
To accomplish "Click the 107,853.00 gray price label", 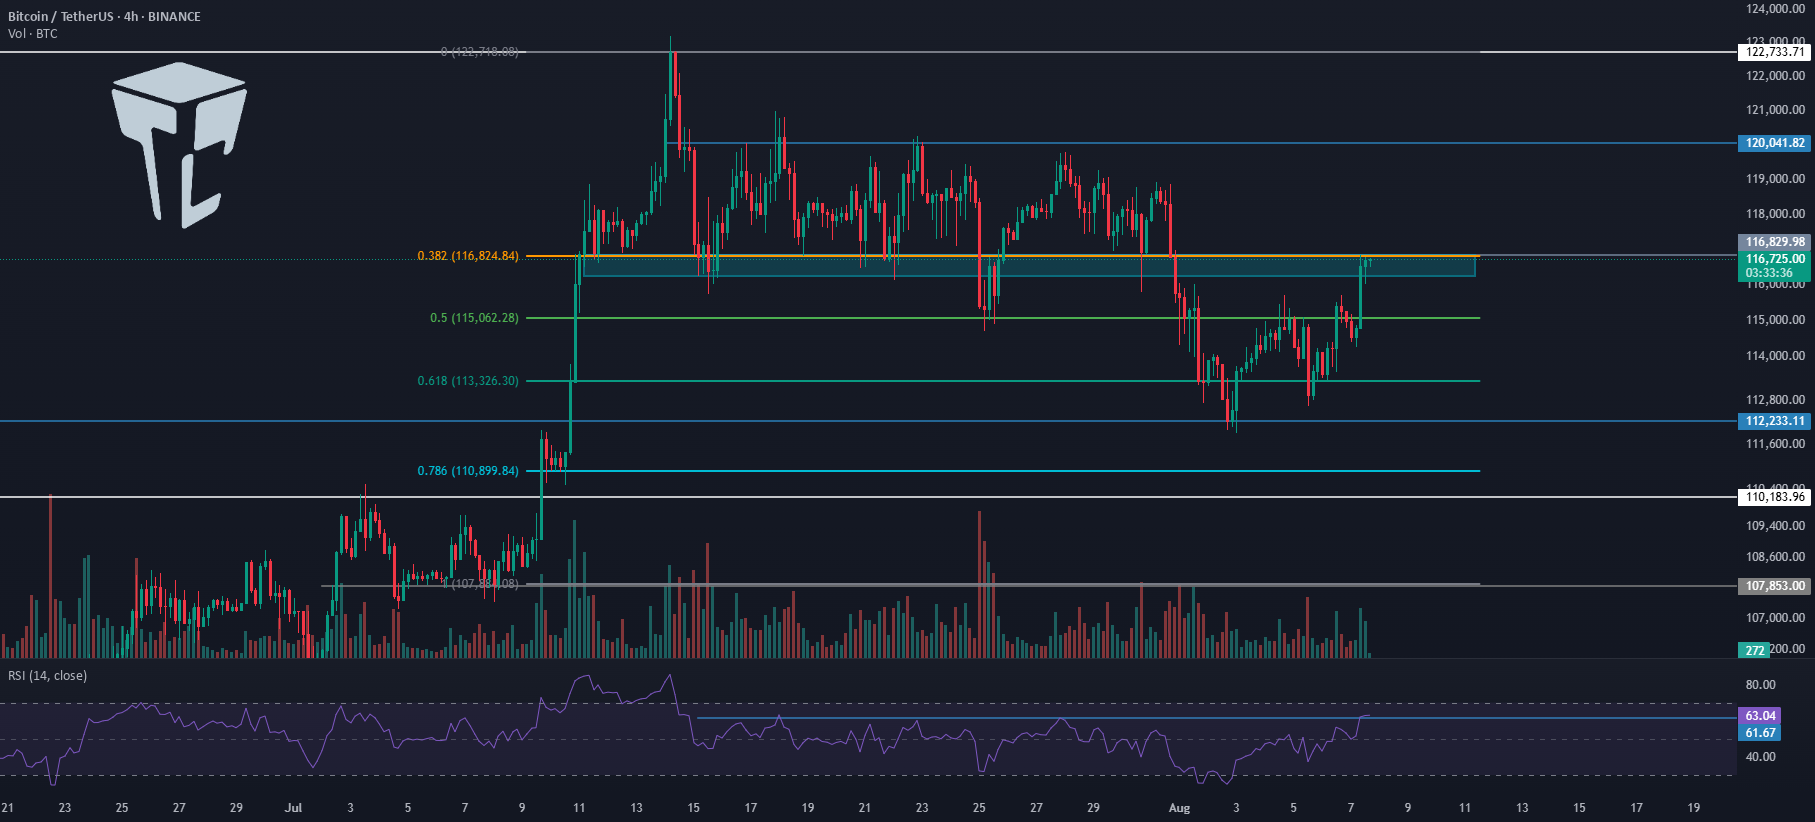I will [1775, 586].
